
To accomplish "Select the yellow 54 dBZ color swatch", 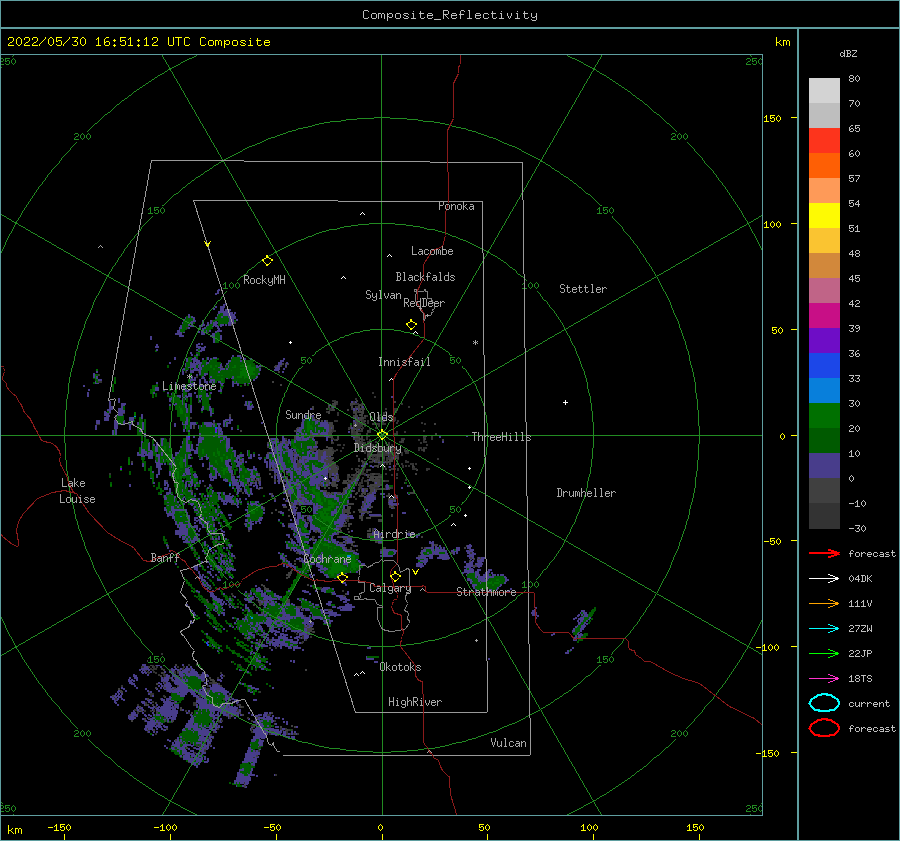I will coord(824,215).
